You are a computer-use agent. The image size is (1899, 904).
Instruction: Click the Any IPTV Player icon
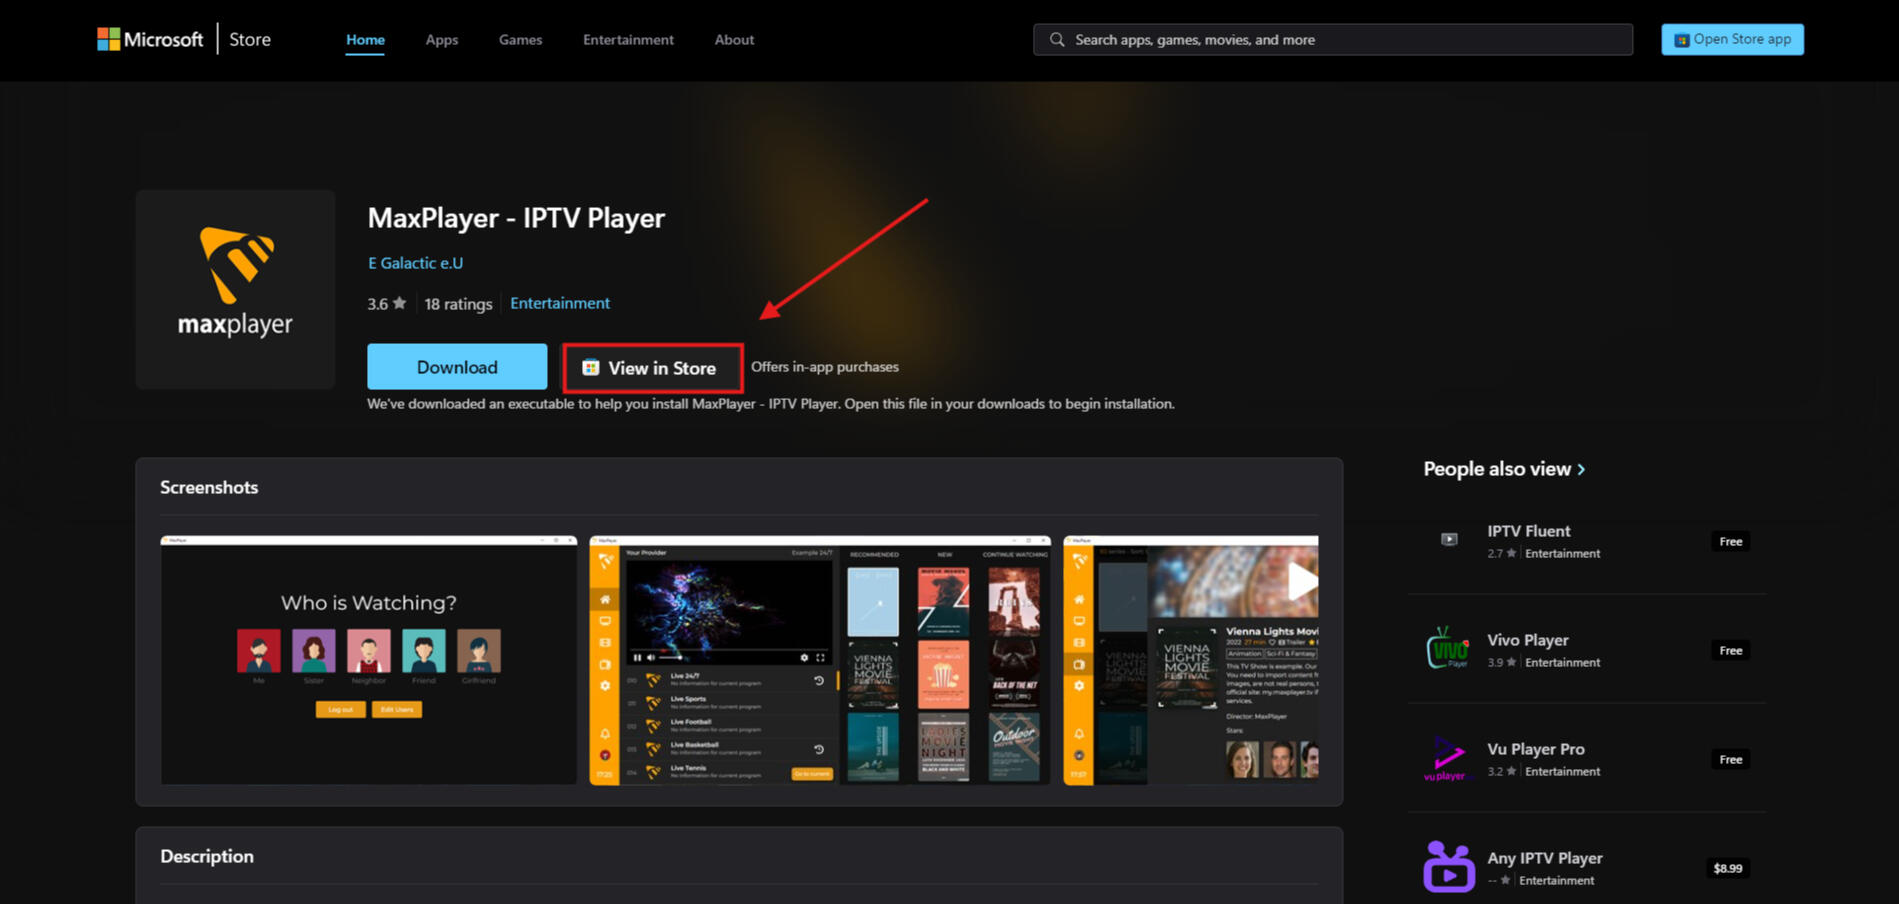point(1448,867)
